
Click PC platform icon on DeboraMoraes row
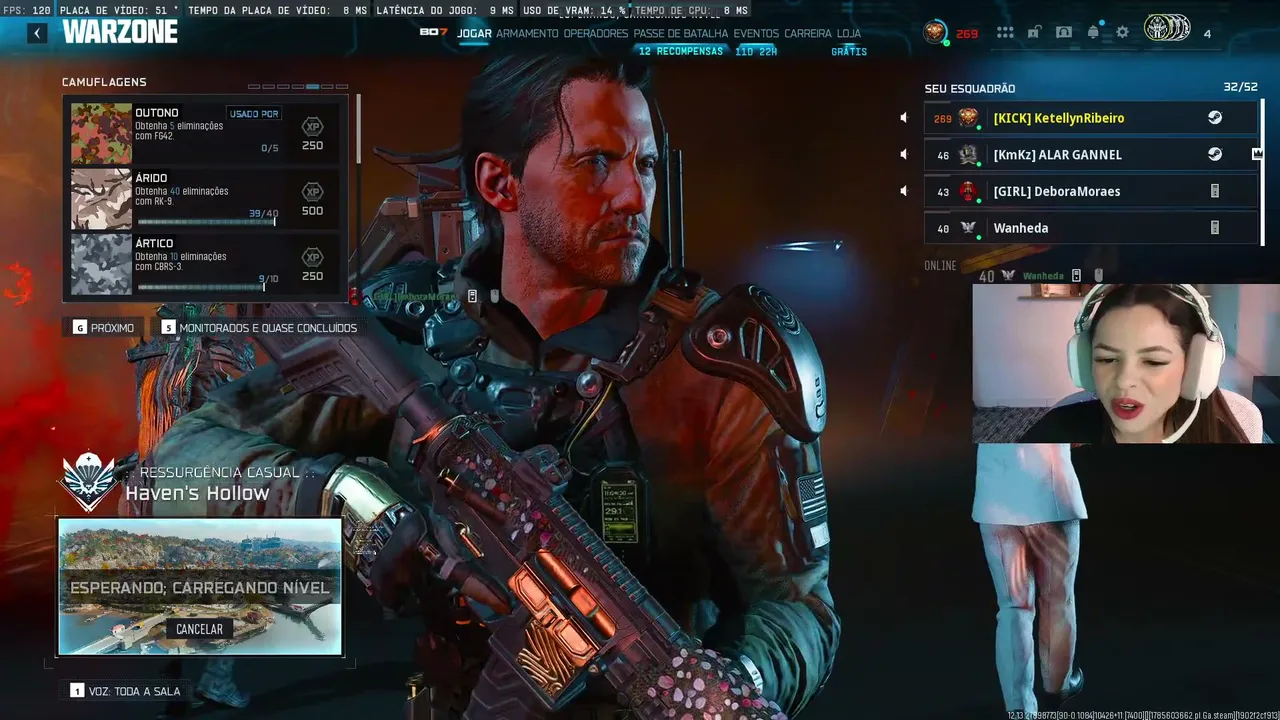coord(1215,191)
